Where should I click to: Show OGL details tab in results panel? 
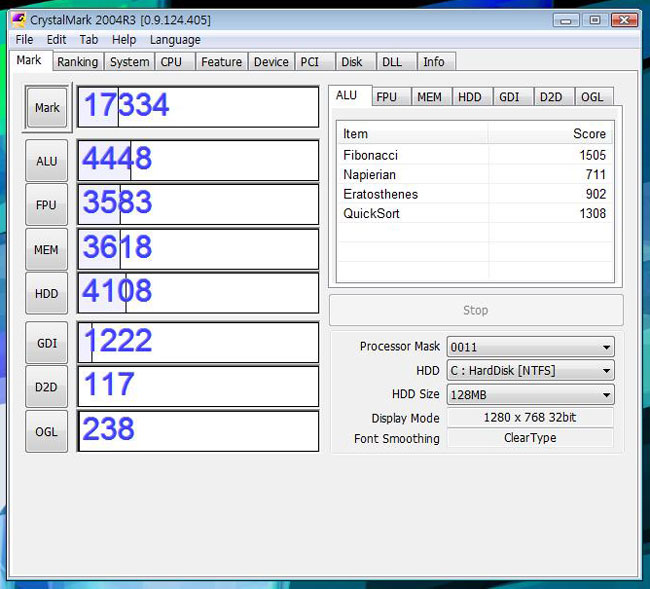pos(592,97)
